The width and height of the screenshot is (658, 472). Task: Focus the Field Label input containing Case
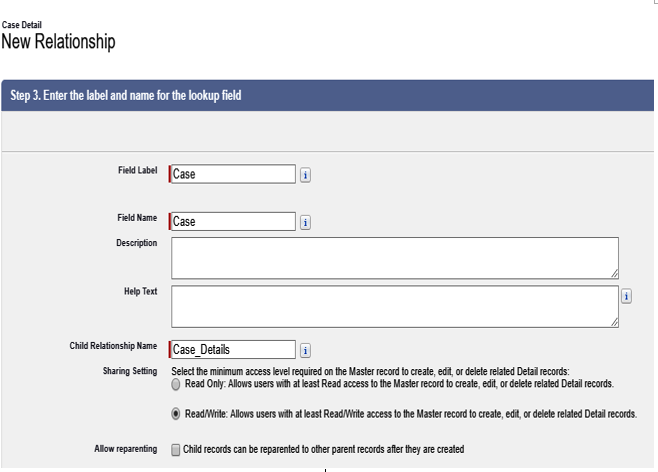232,174
